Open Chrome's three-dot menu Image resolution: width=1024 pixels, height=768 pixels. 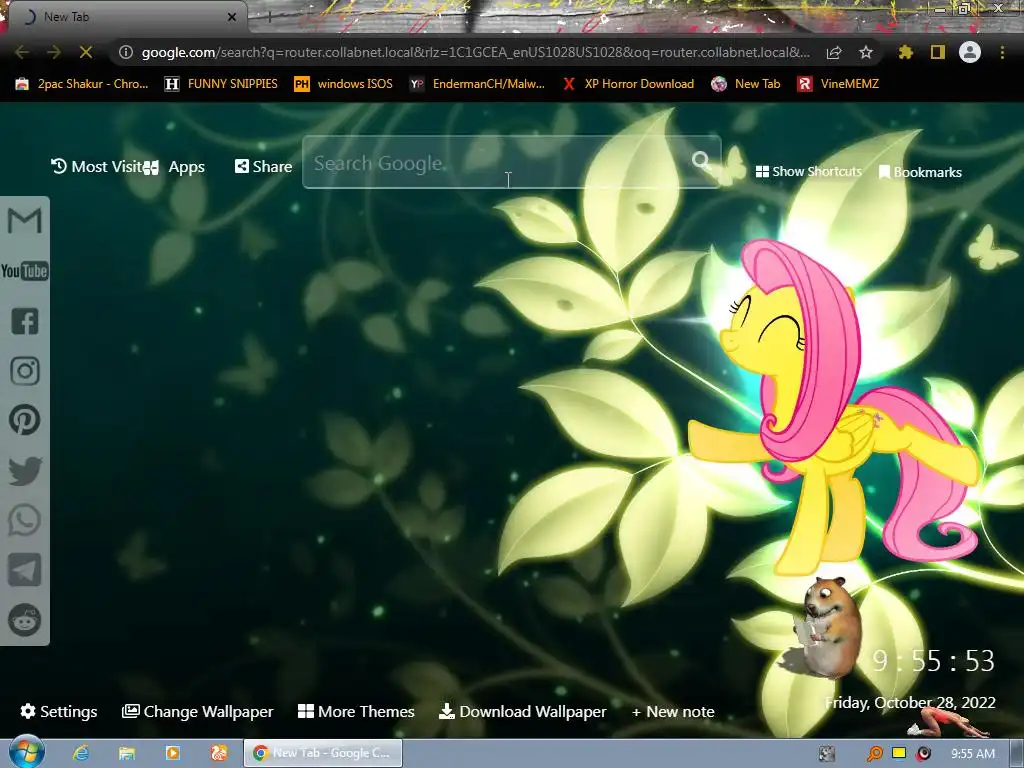[1002, 52]
